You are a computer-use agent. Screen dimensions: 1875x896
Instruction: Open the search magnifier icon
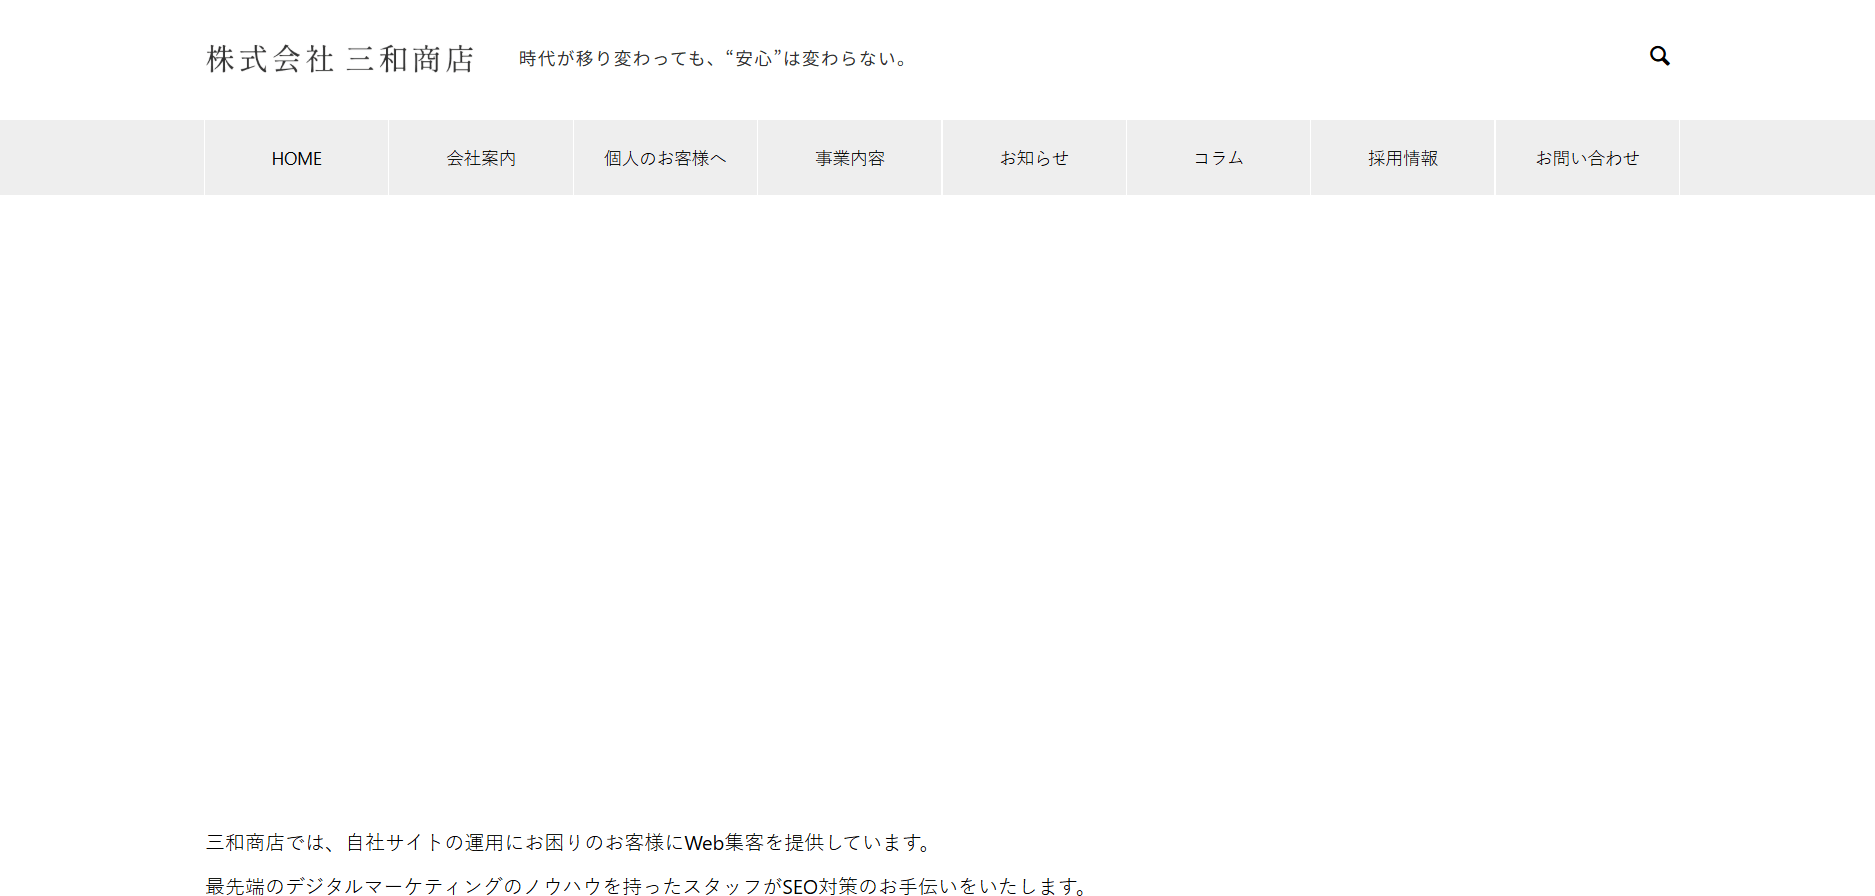(1660, 56)
